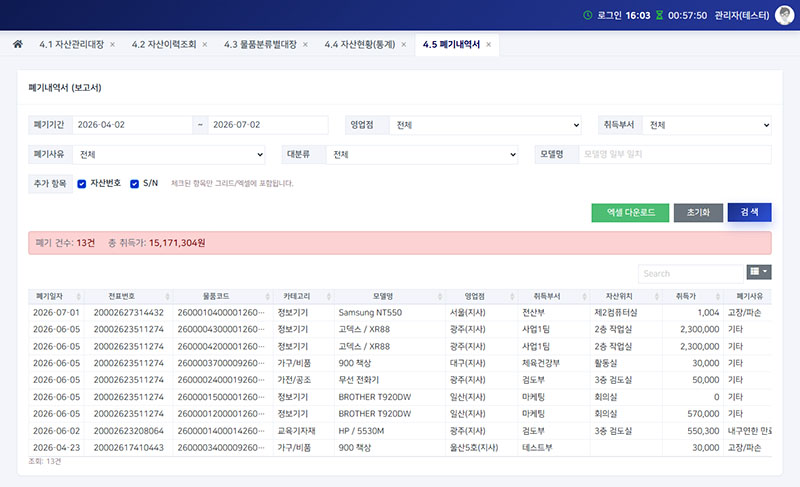Open the 폐기사유 dropdown
The height and width of the screenshot is (487, 800).
[x=169, y=155]
